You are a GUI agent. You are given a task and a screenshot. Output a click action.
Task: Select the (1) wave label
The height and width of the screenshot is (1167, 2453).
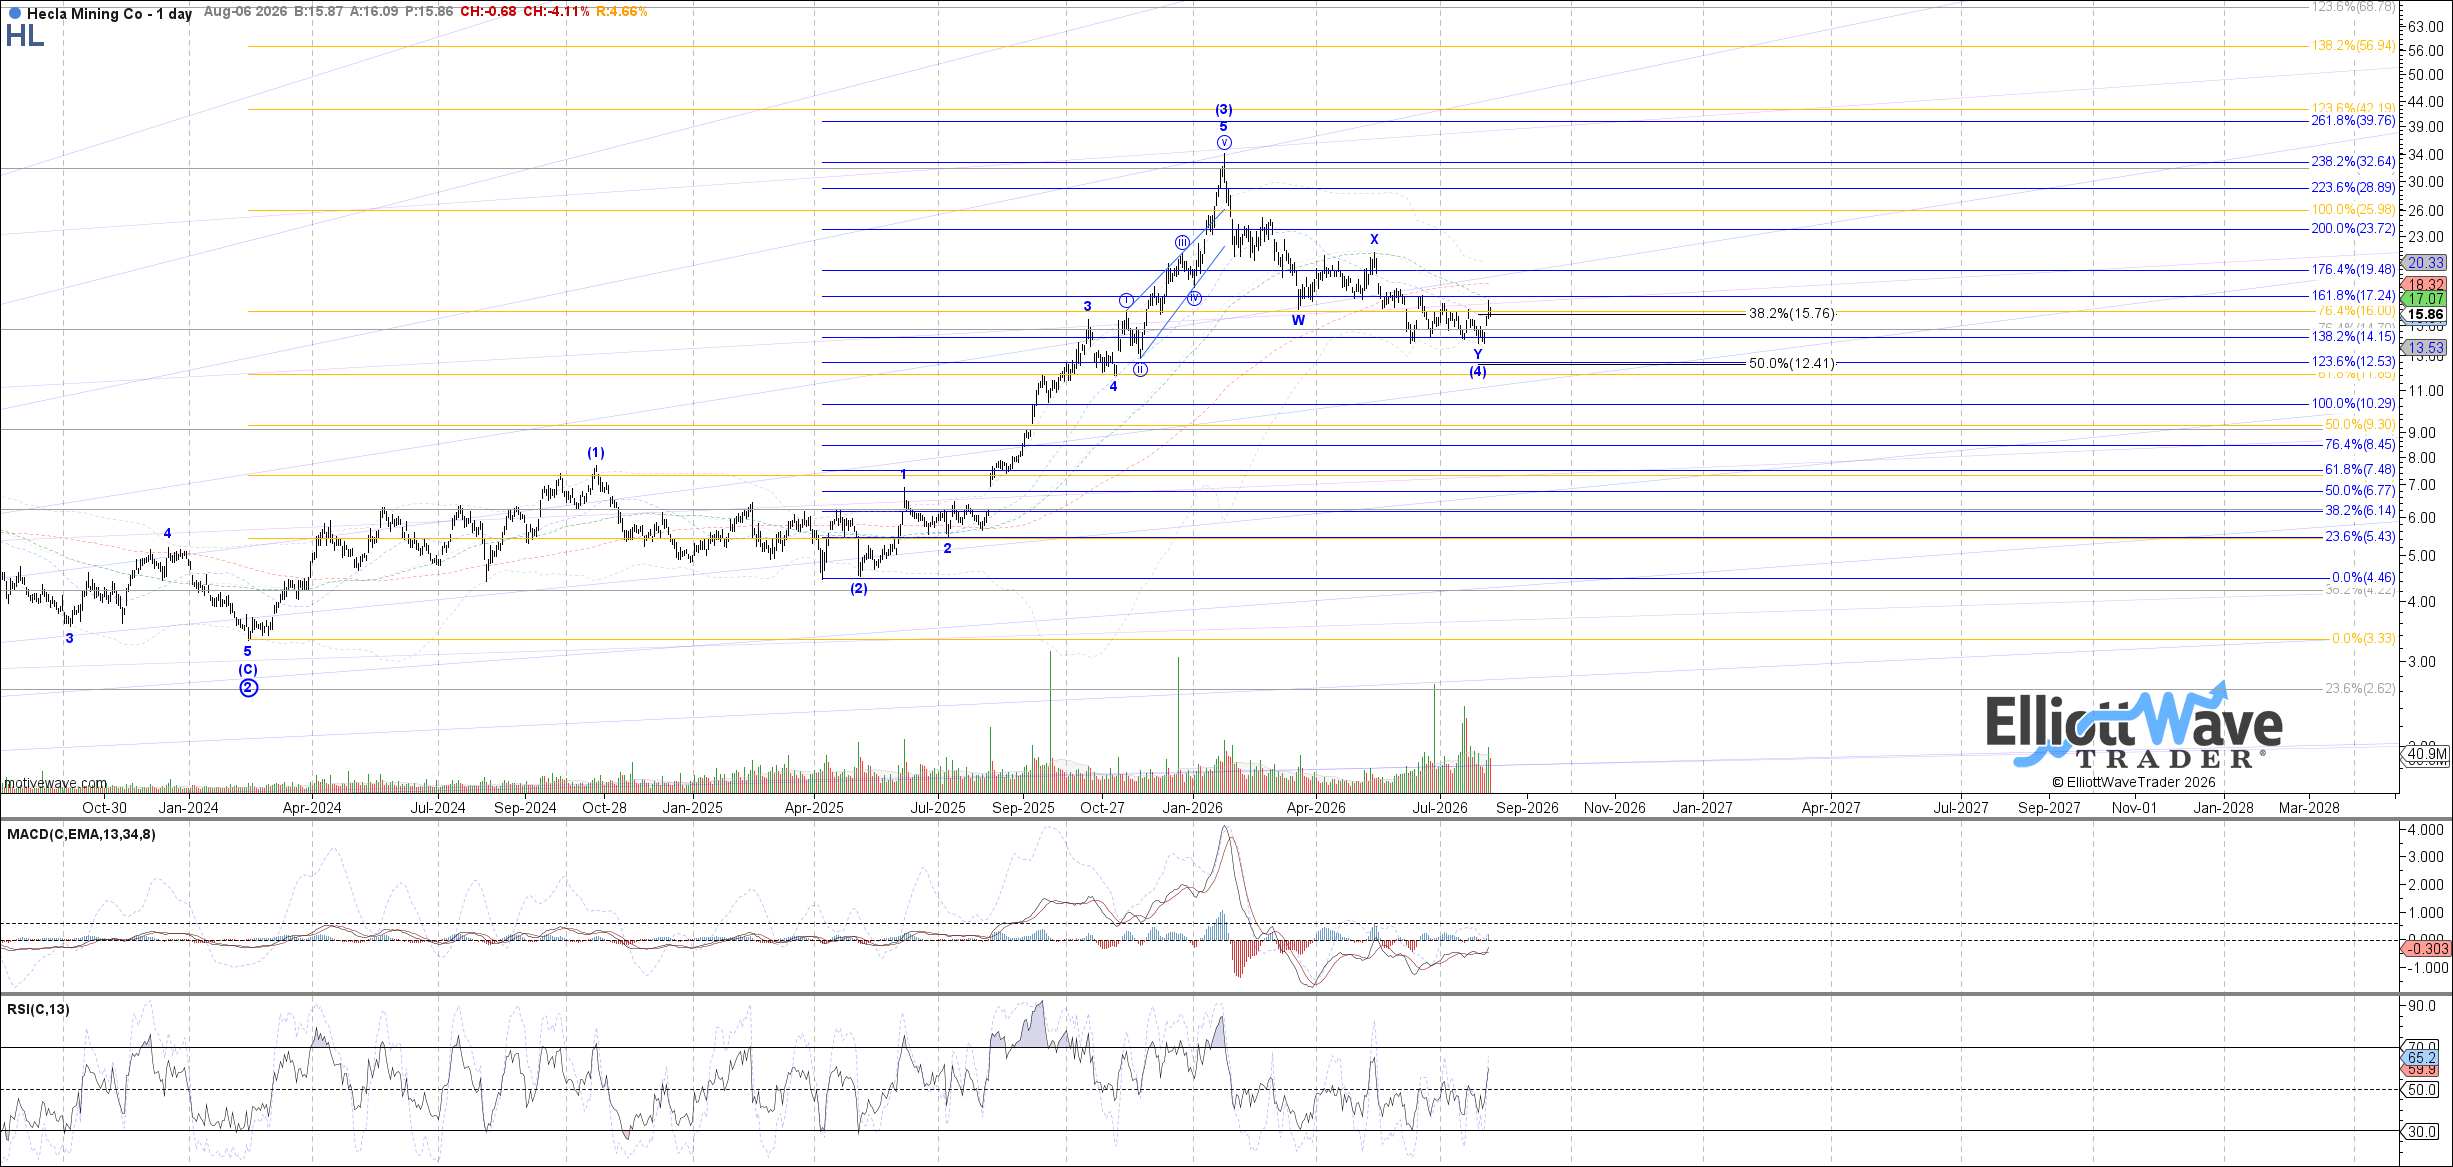point(596,453)
